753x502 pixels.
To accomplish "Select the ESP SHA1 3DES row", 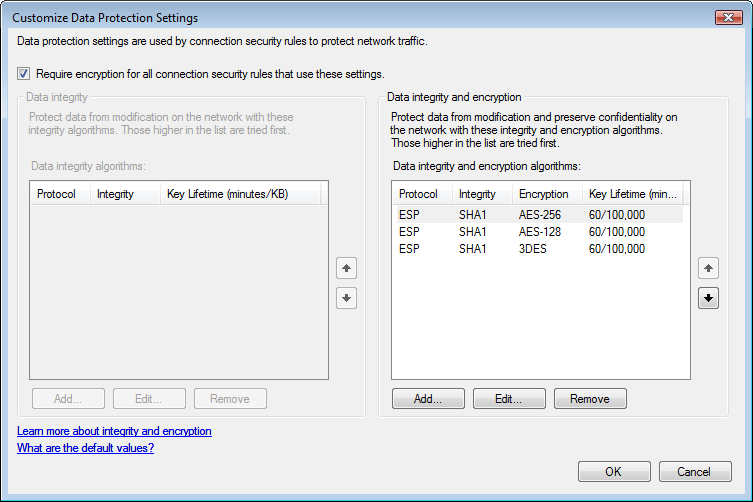I will point(538,248).
